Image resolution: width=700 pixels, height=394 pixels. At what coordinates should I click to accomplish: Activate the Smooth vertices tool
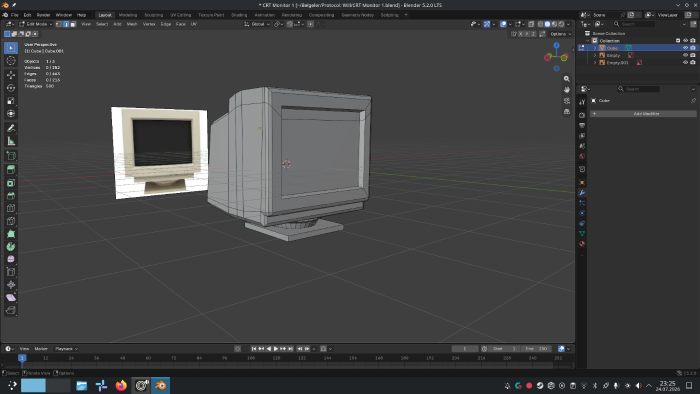(11, 259)
